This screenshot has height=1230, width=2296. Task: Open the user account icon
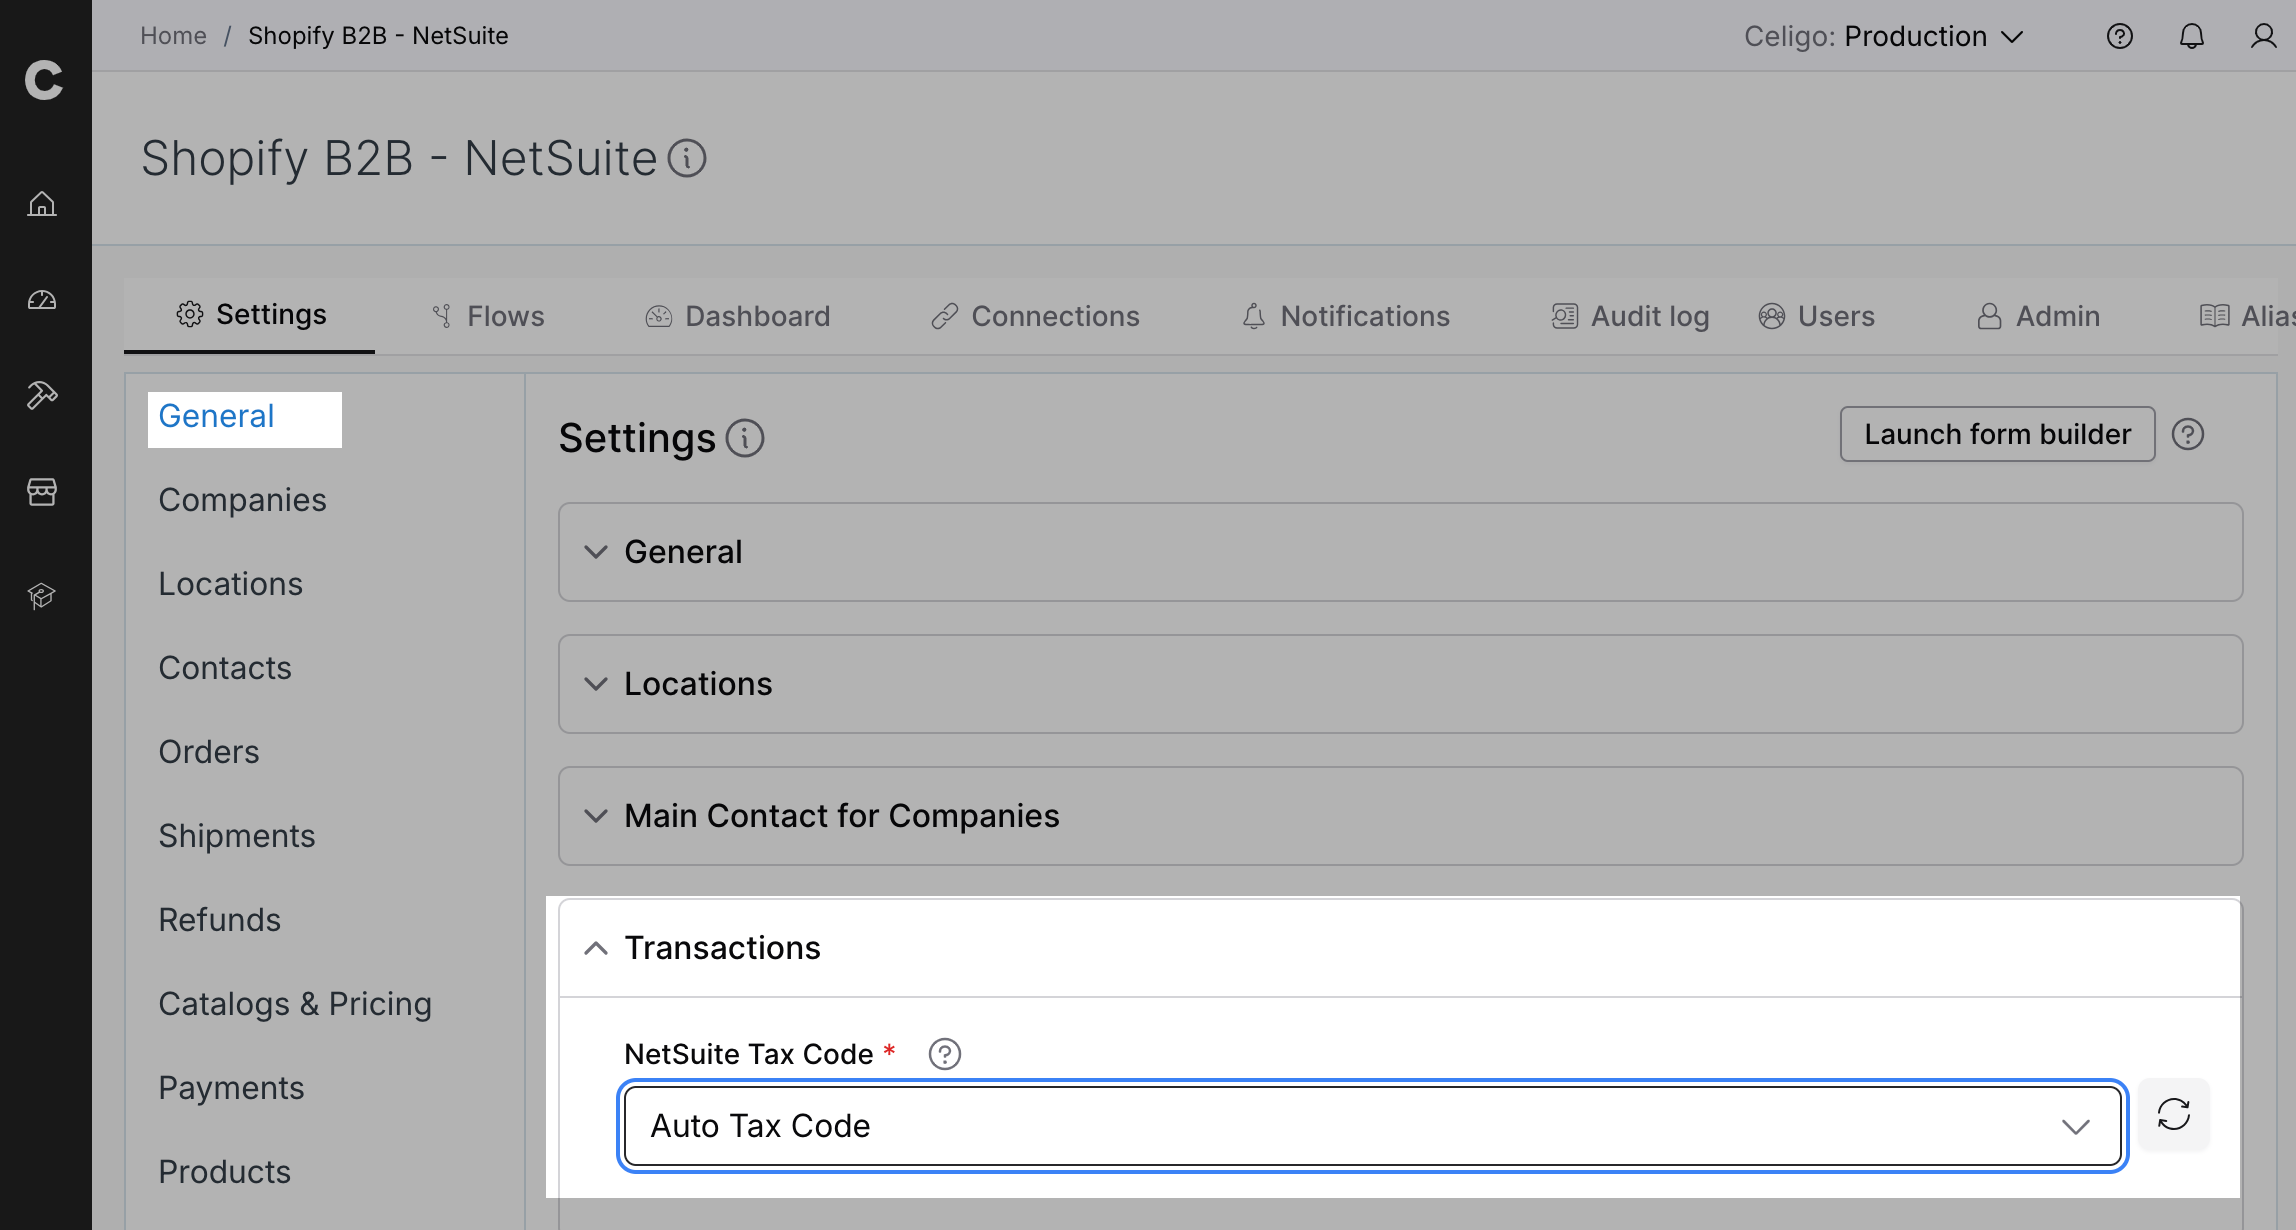point(2263,36)
